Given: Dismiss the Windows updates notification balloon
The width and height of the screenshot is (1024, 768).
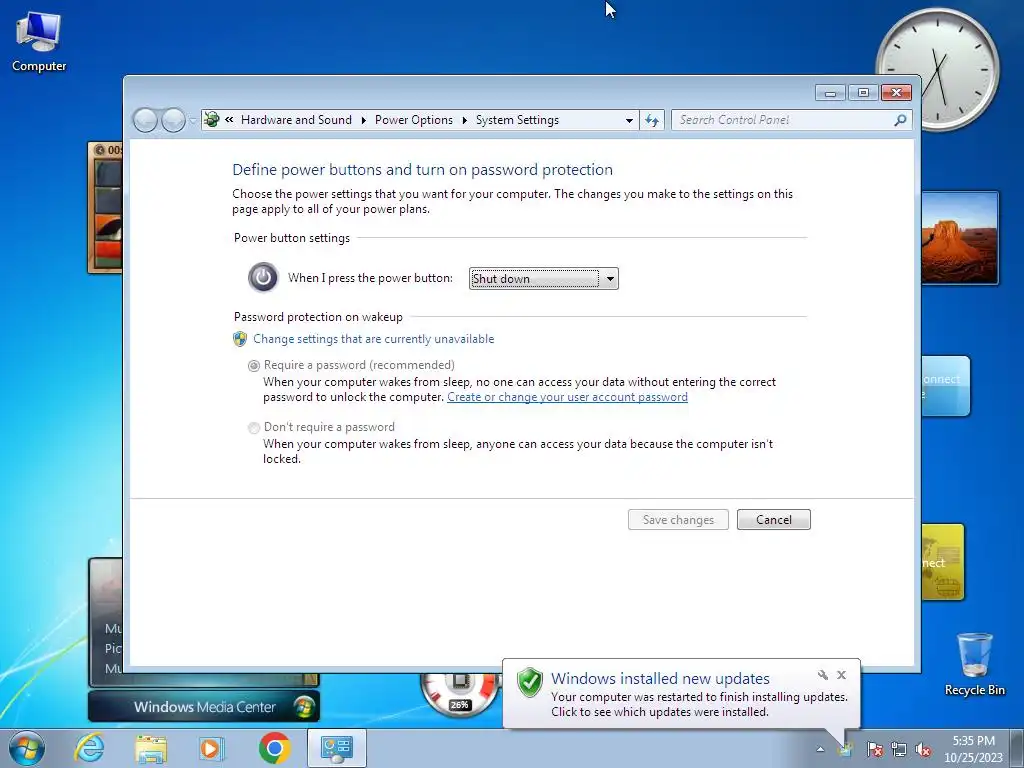Looking at the screenshot, I should pyautogui.click(x=841, y=675).
